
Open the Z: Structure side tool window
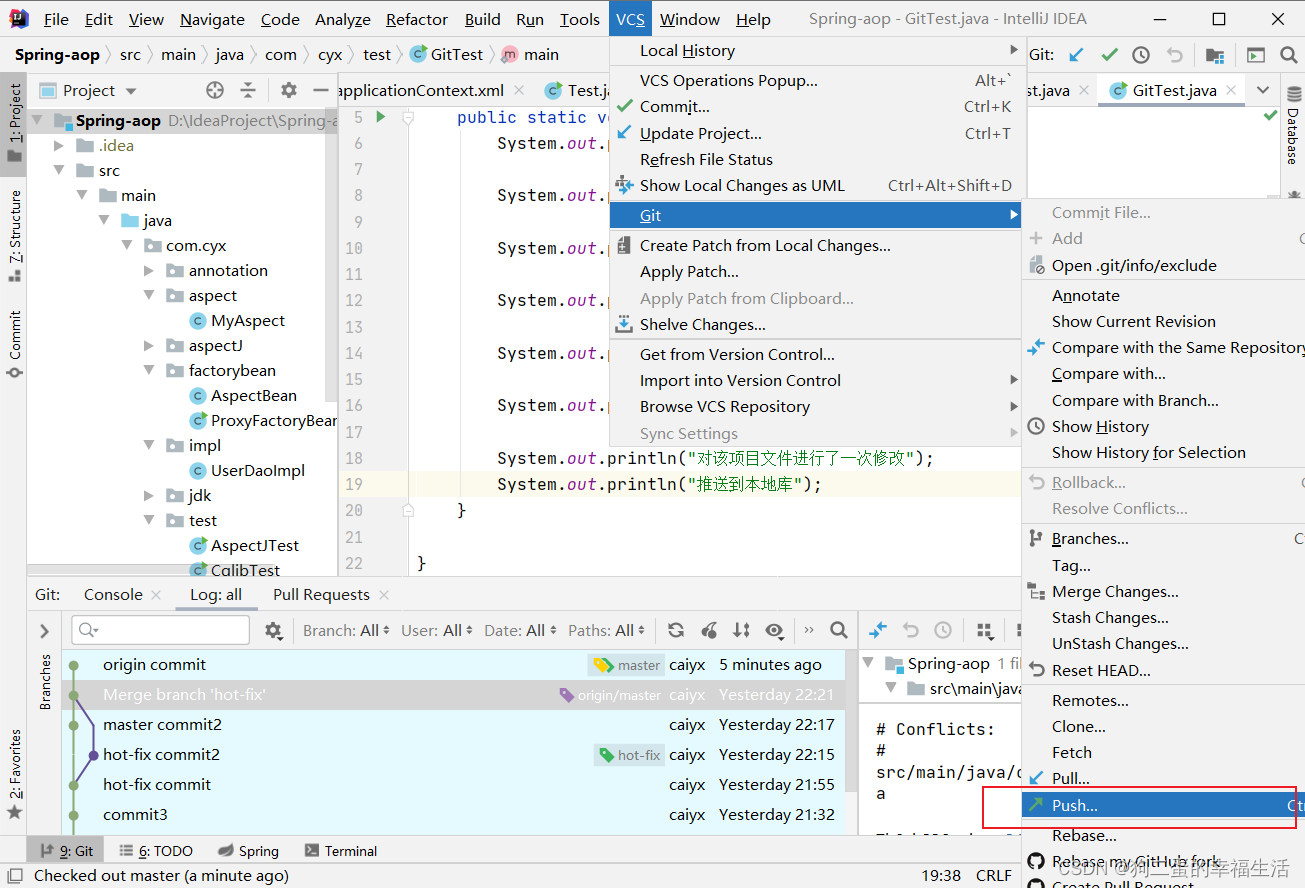point(15,234)
